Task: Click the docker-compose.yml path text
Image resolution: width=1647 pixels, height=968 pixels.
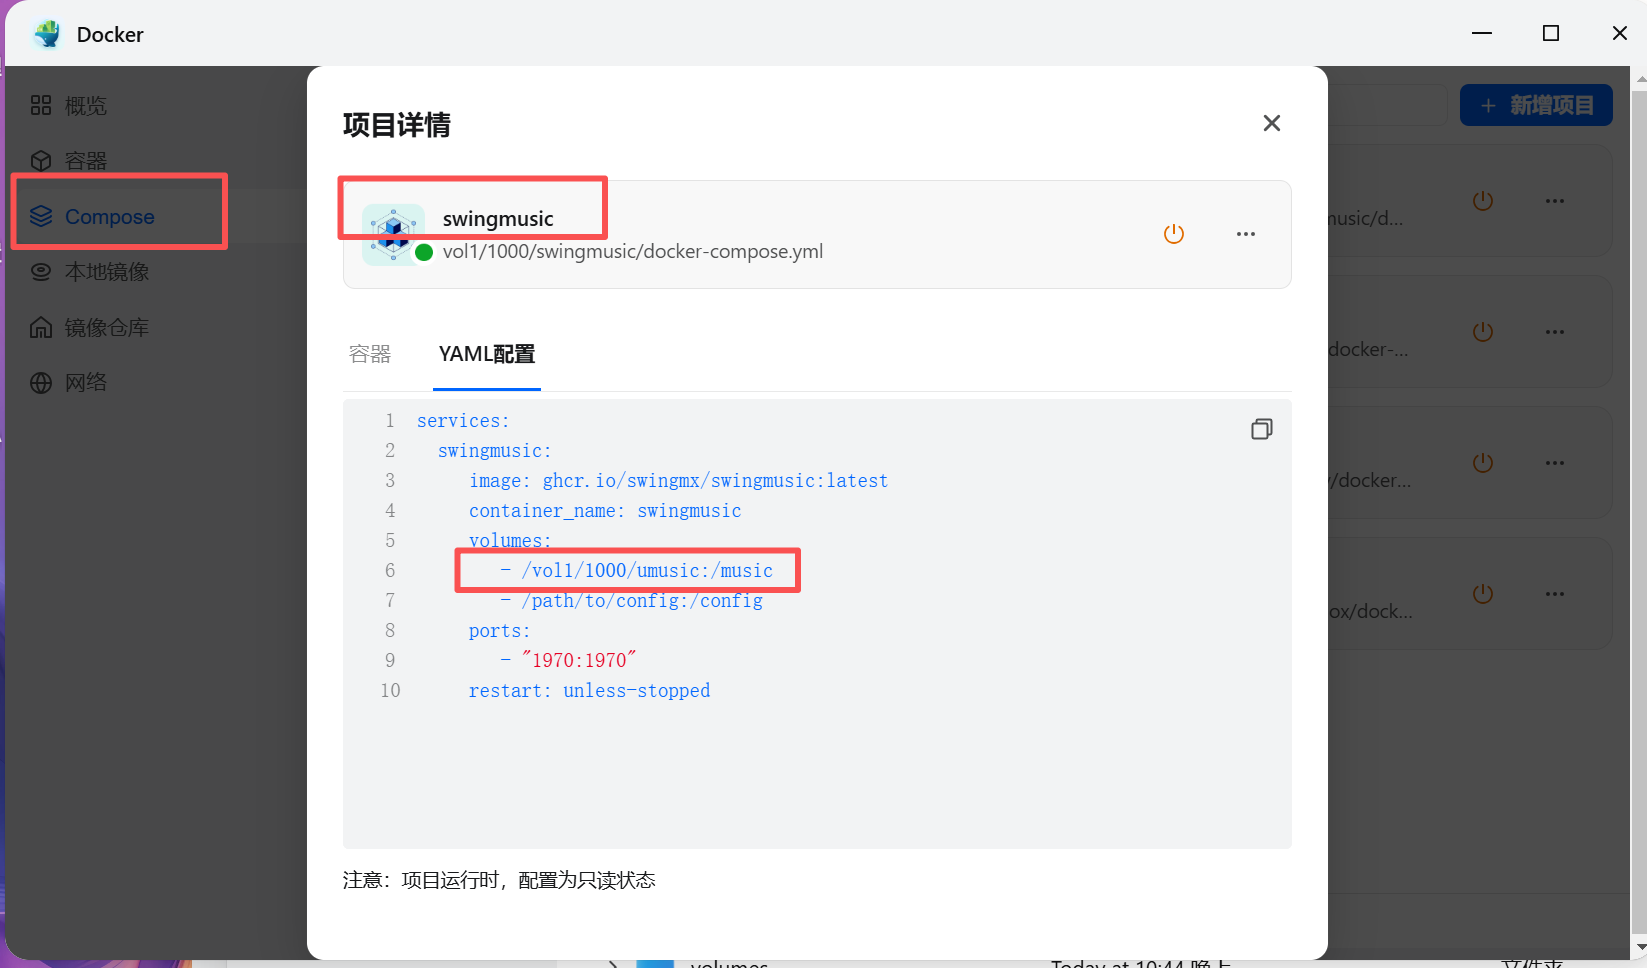Action: pyautogui.click(x=633, y=252)
